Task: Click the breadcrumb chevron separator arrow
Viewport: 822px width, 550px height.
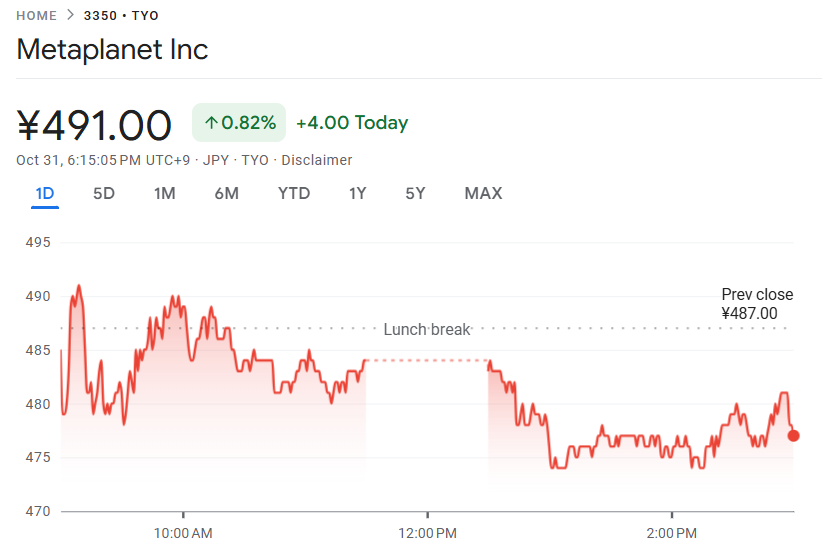Action: coord(70,16)
